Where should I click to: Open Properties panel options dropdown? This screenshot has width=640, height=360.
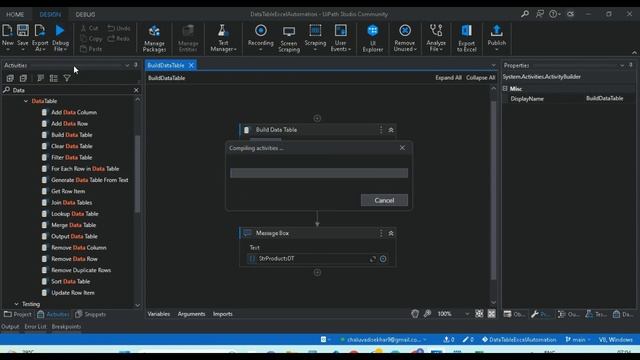click(x=622, y=65)
